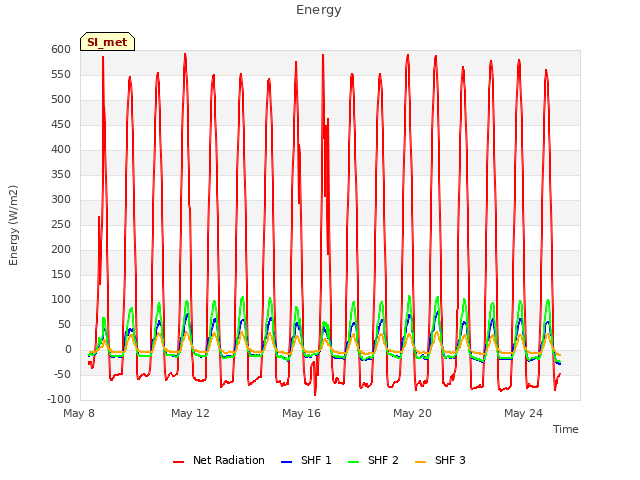This screenshot has height=480, width=640.
Task: Click the SI_met label tag
Action: (x=107, y=42)
